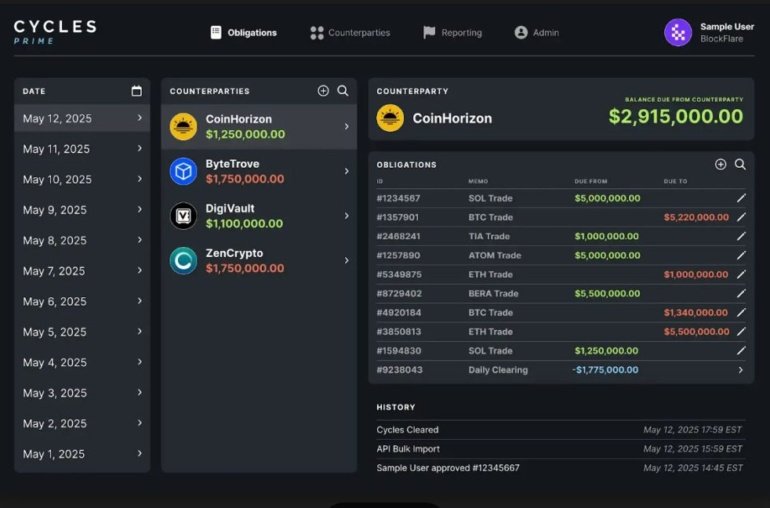Expand May 12, 2025 date chevron
Viewport: 770px width, 508px height.
139,118
